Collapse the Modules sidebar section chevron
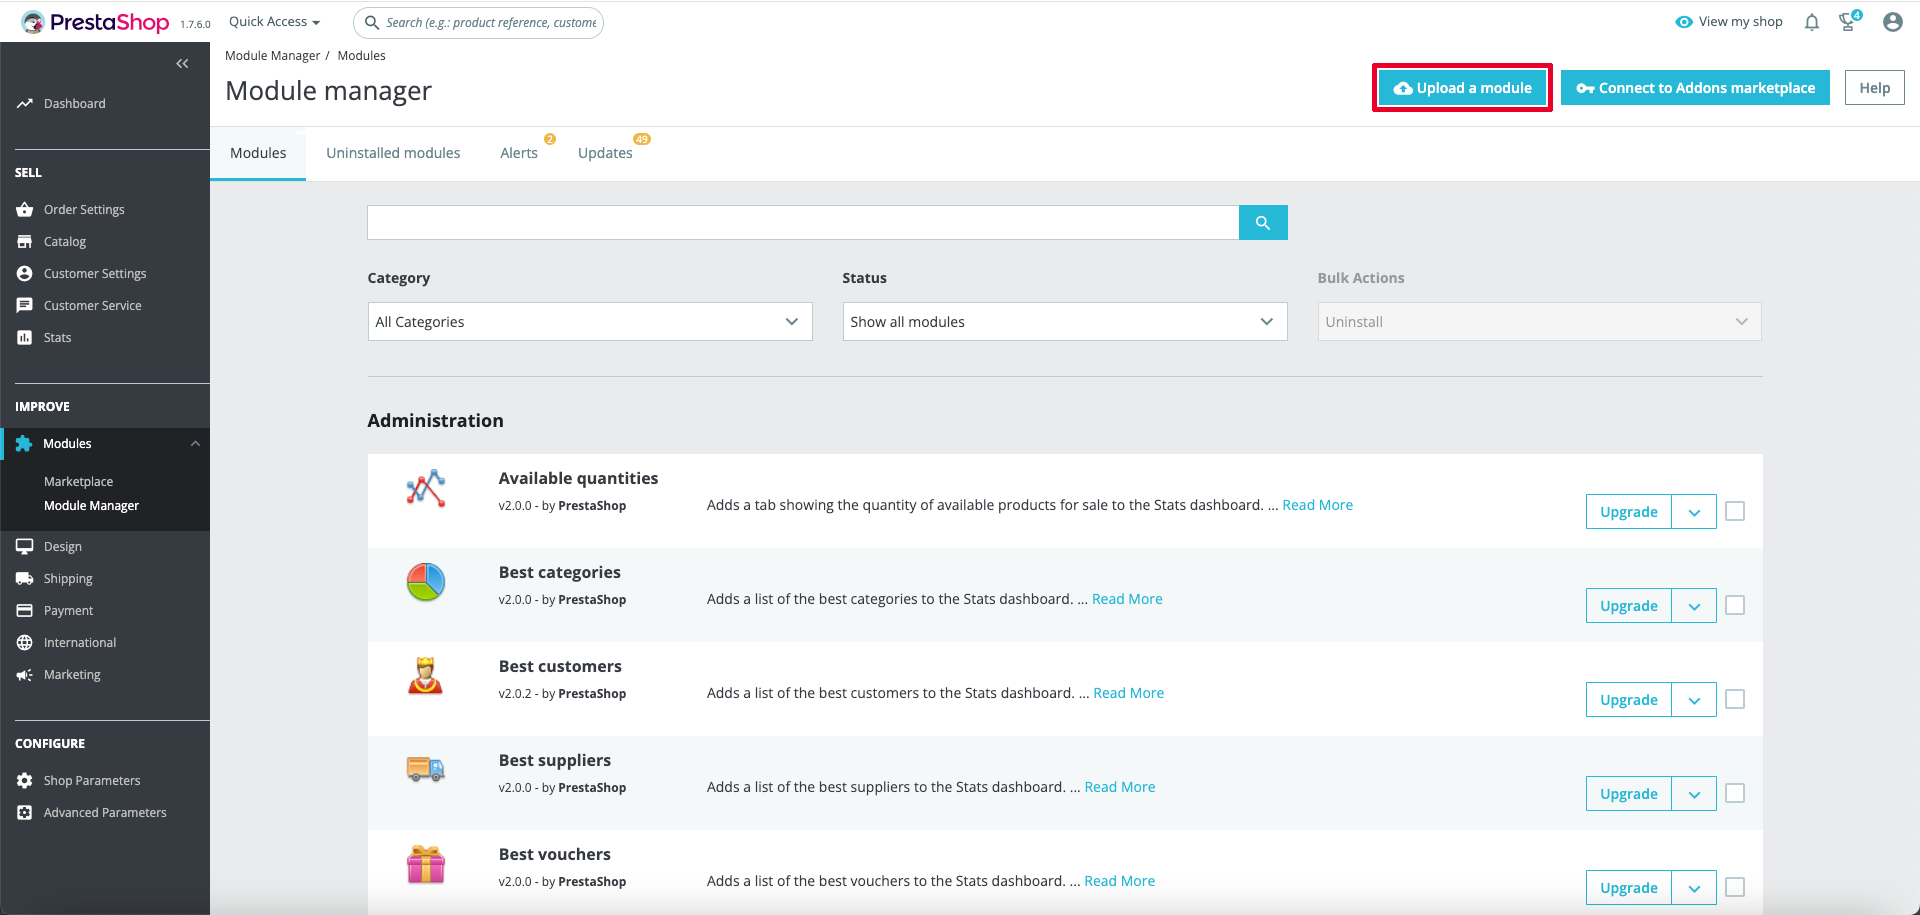 pyautogui.click(x=195, y=444)
